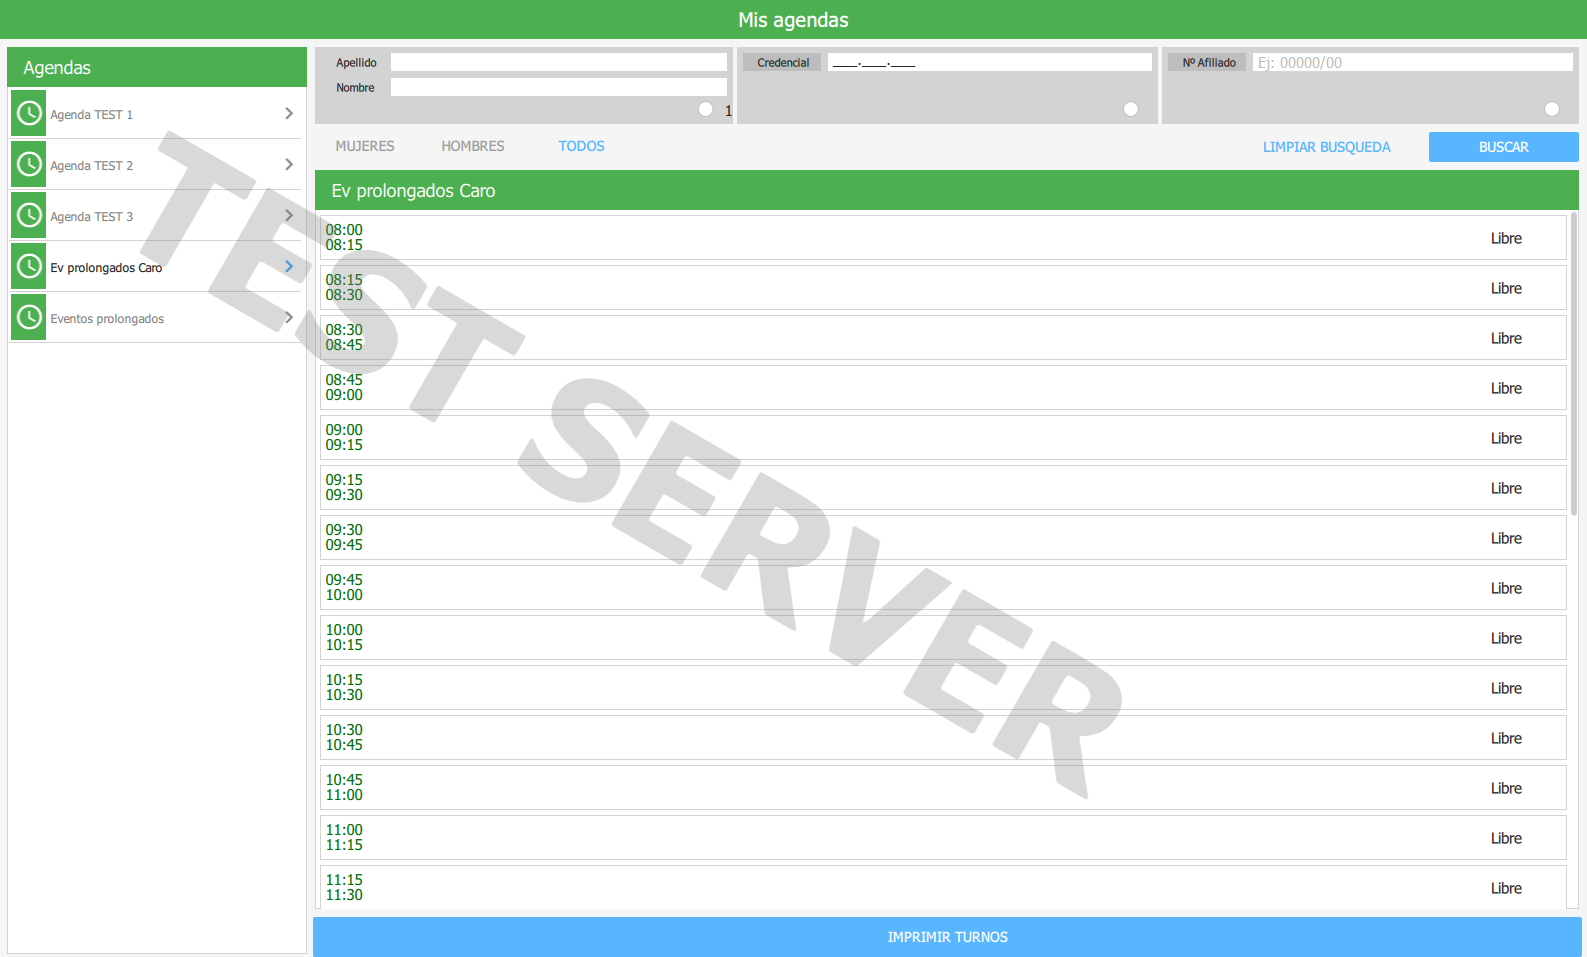Click the clock icon for Agenda TEST 3

tap(29, 215)
